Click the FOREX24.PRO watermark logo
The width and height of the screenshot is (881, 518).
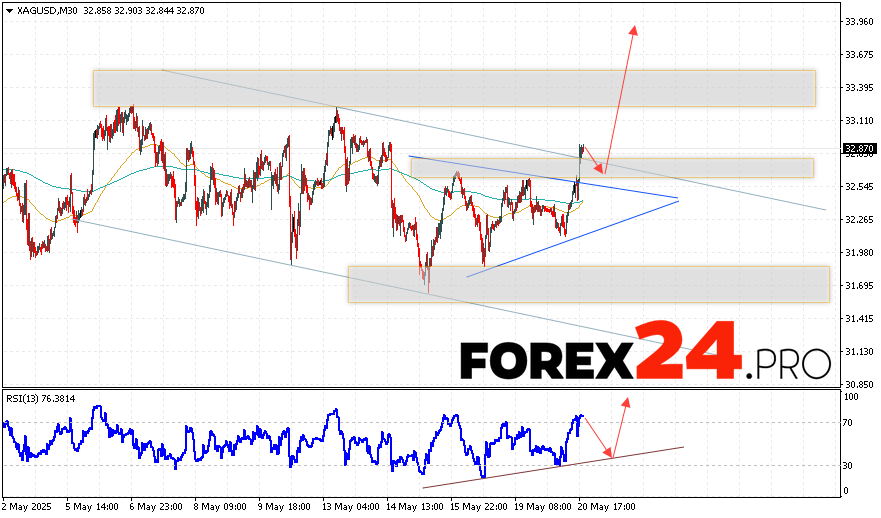(x=645, y=352)
